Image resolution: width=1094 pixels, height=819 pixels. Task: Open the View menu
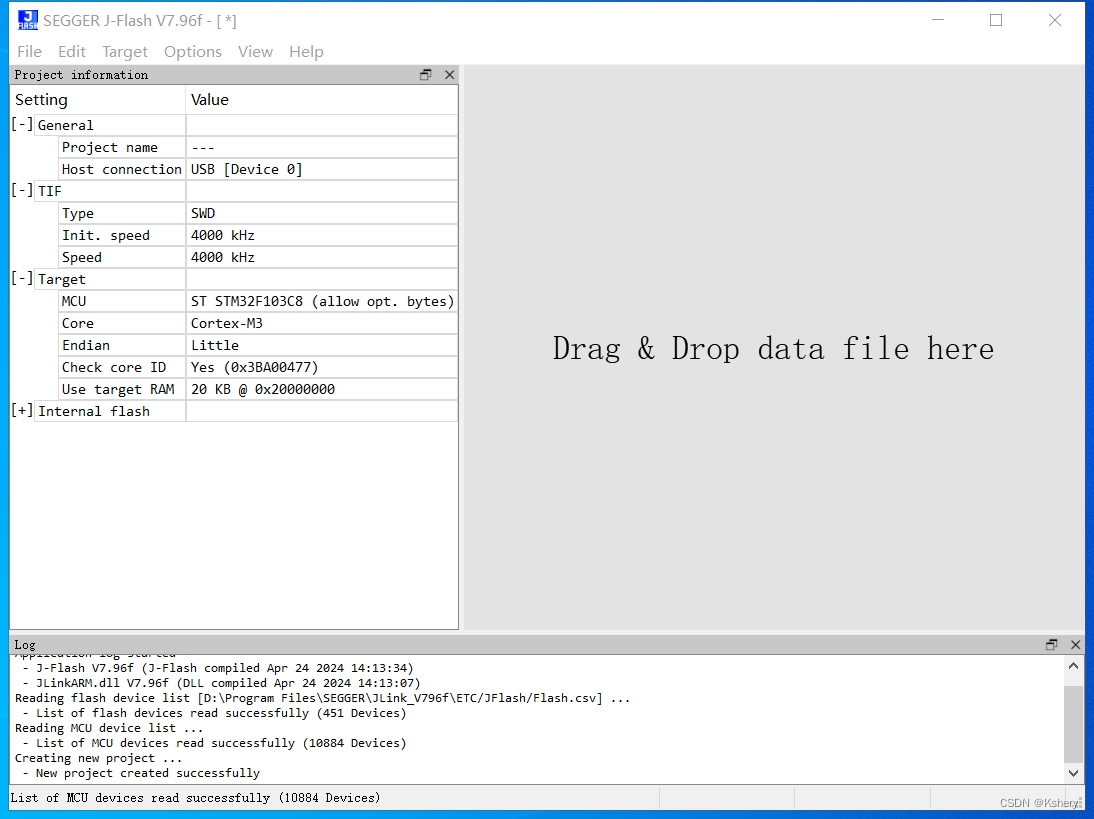pyautogui.click(x=255, y=52)
